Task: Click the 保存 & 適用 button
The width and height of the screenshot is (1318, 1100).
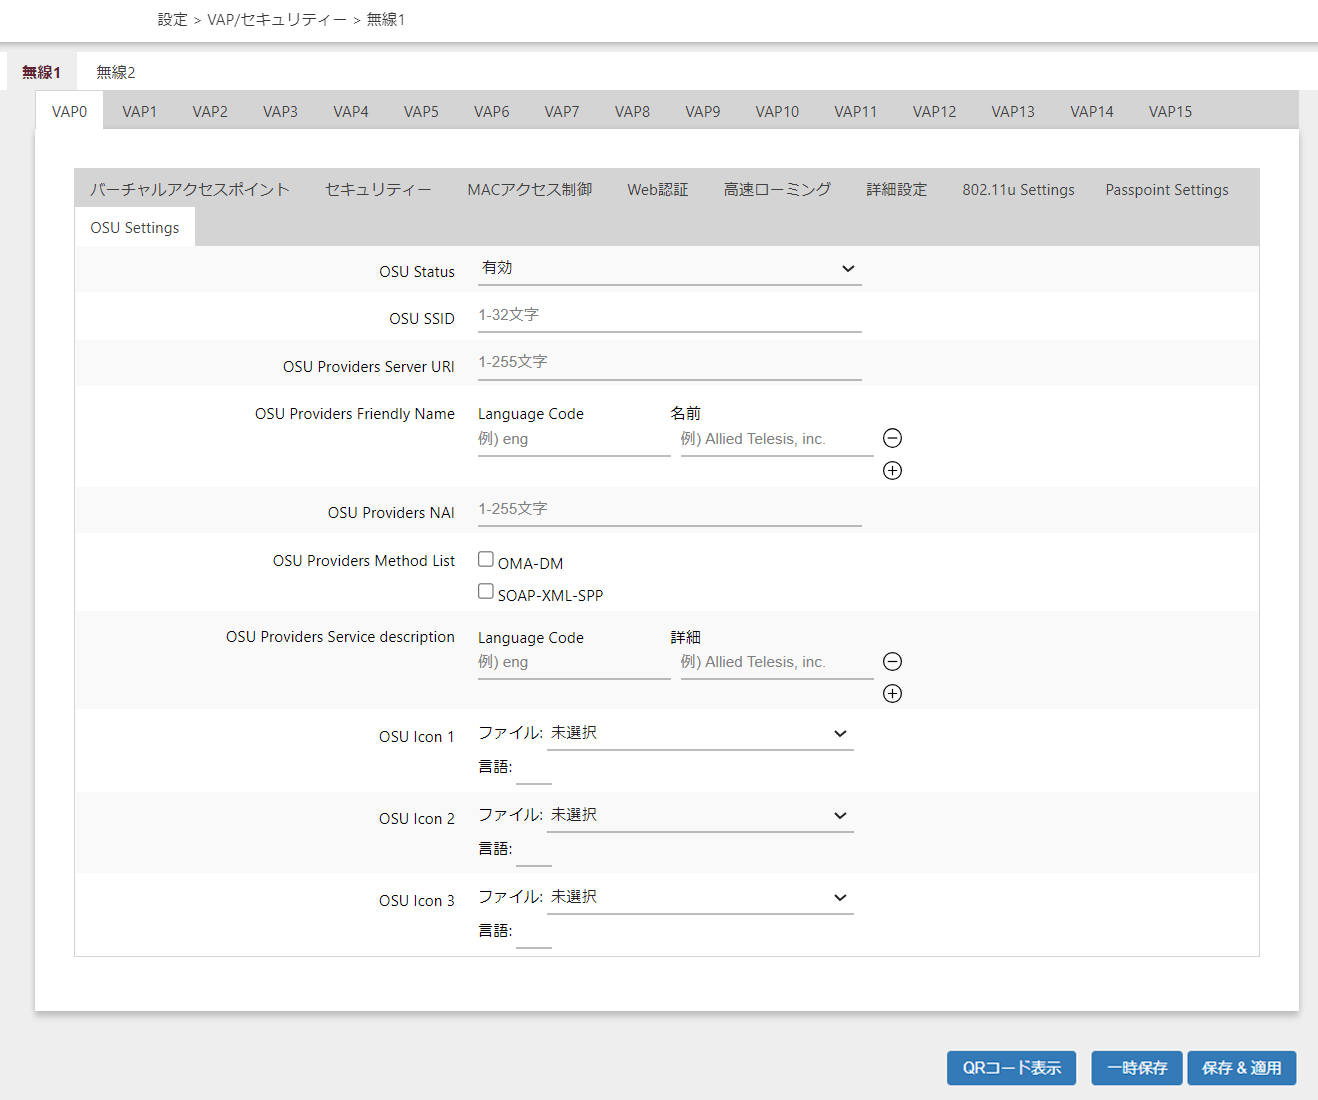Action: (1241, 1068)
